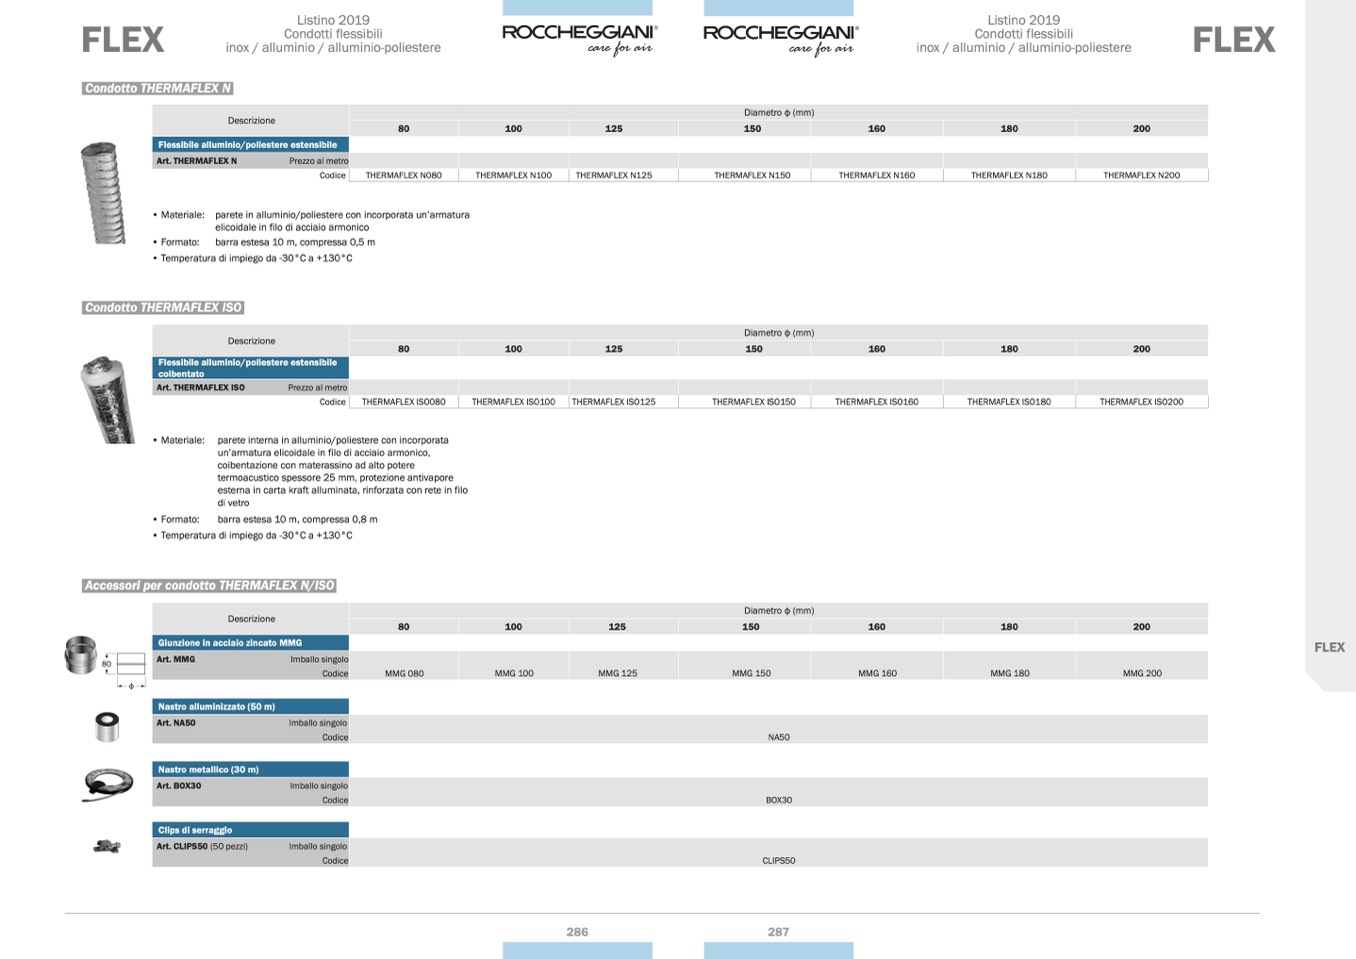Click the Condotto THERMAFLEX ISO section heading
This screenshot has height=959, width=1356.
click(164, 307)
